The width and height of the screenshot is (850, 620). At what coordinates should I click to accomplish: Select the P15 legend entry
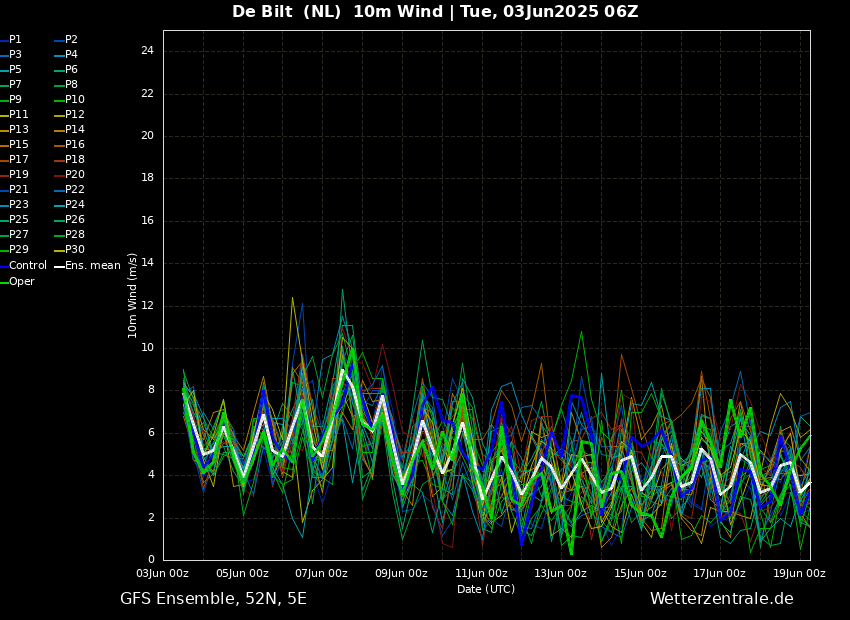point(19,145)
